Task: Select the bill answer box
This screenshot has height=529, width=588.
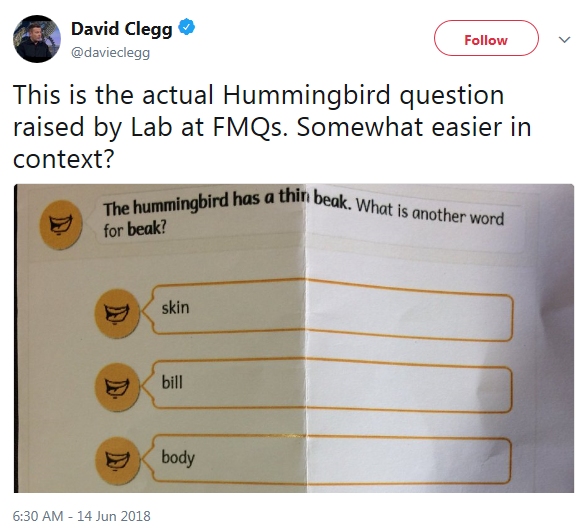Action: (x=328, y=386)
